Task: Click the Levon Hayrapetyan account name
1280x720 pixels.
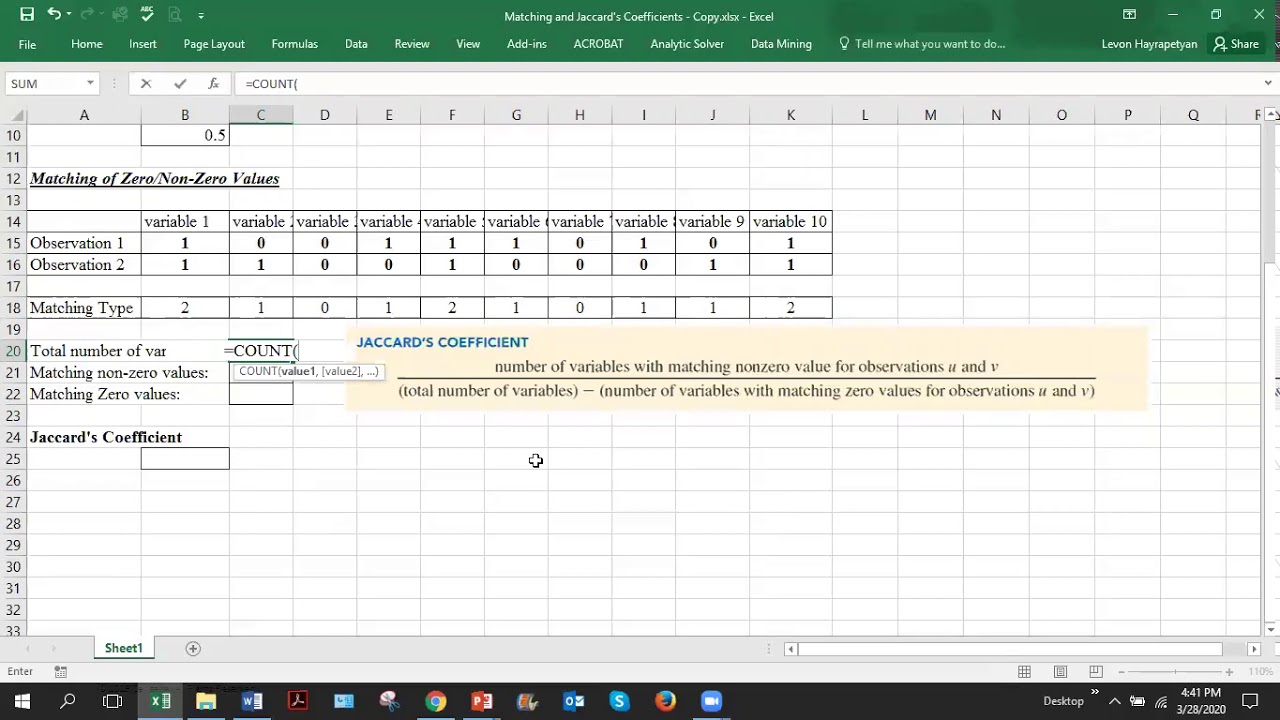Action: click(1149, 44)
